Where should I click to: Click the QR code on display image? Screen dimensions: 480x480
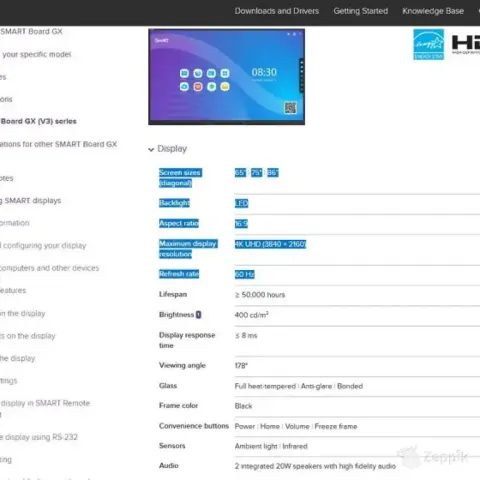(x=290, y=108)
